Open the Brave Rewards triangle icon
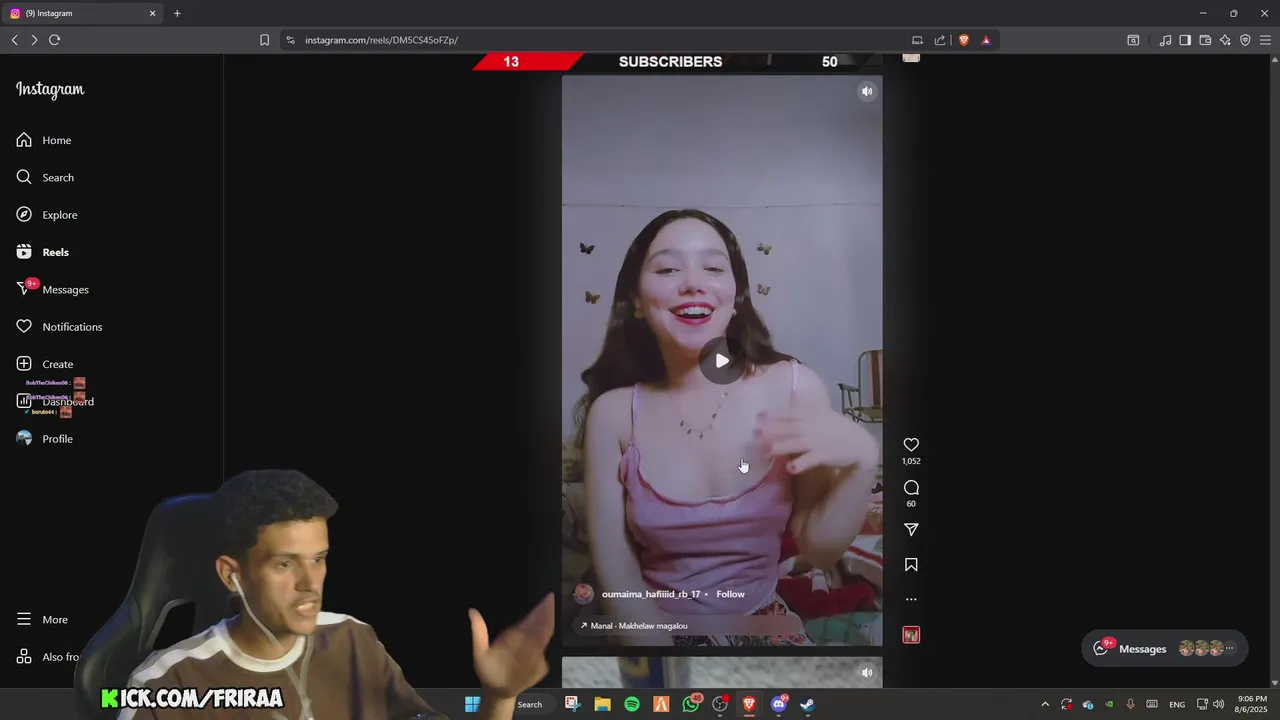Screen dimensions: 1280x720 pos(986,40)
